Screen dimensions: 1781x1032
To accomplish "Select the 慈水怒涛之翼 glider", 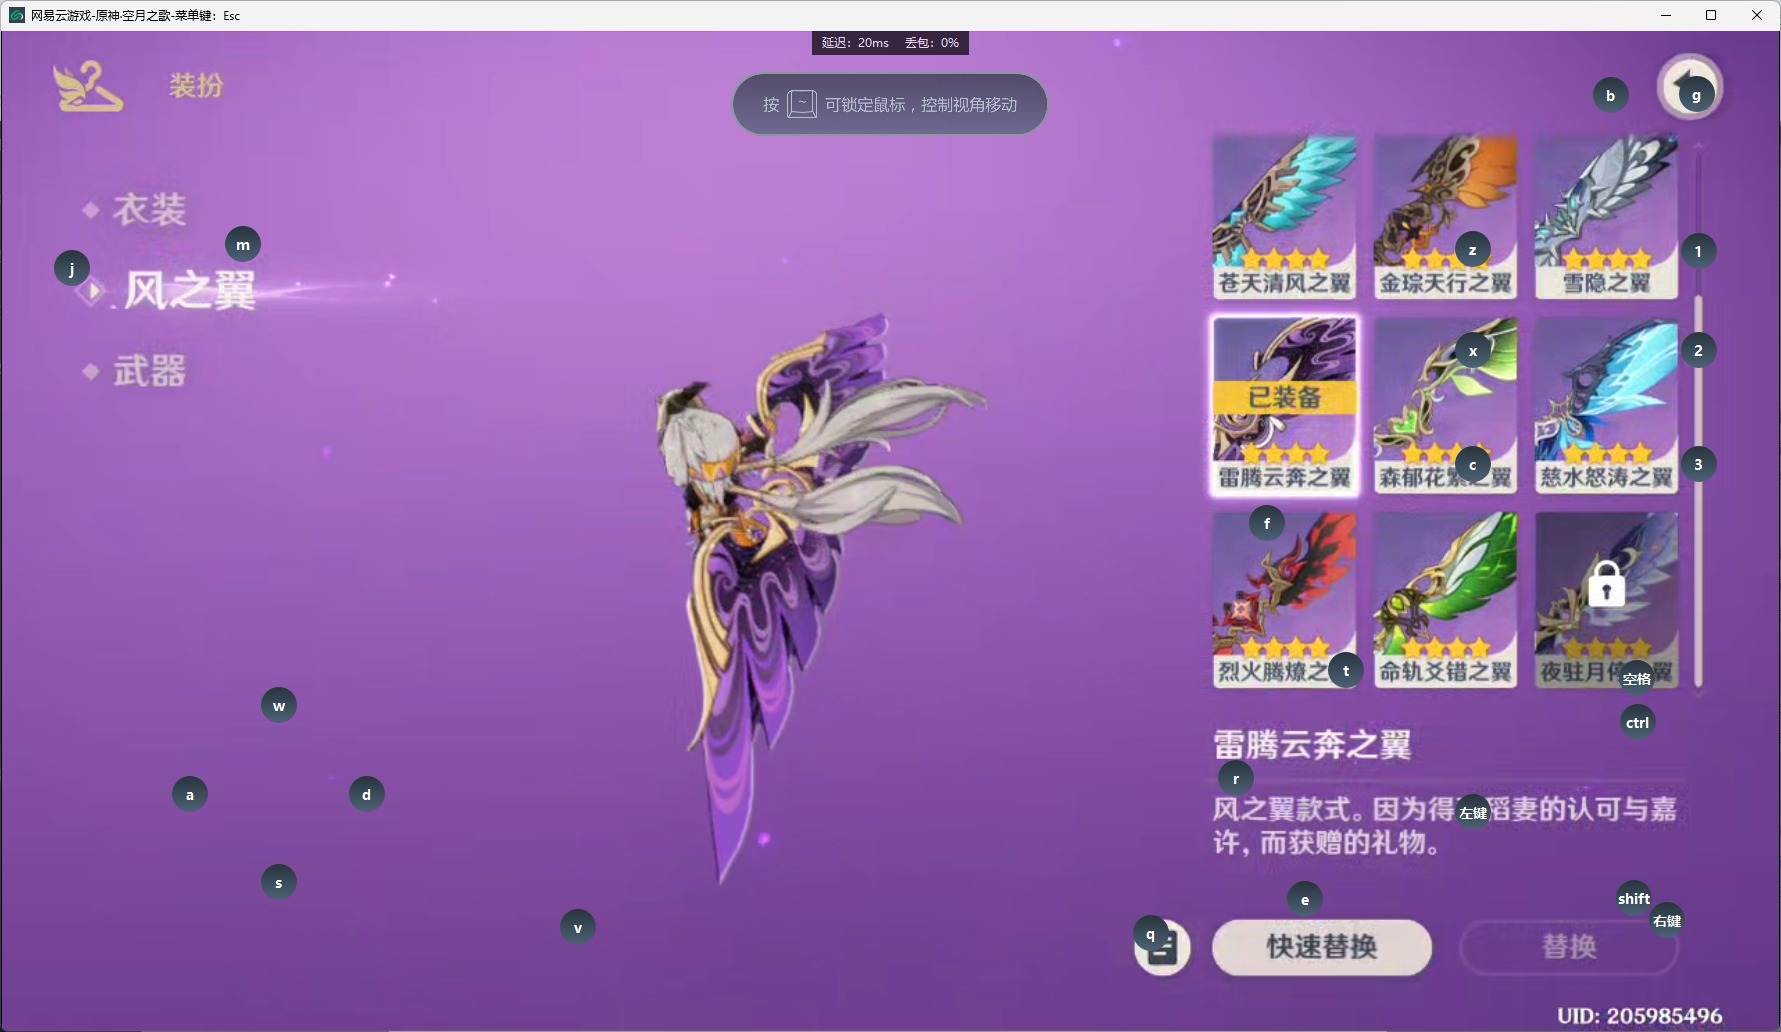I will (x=1607, y=406).
